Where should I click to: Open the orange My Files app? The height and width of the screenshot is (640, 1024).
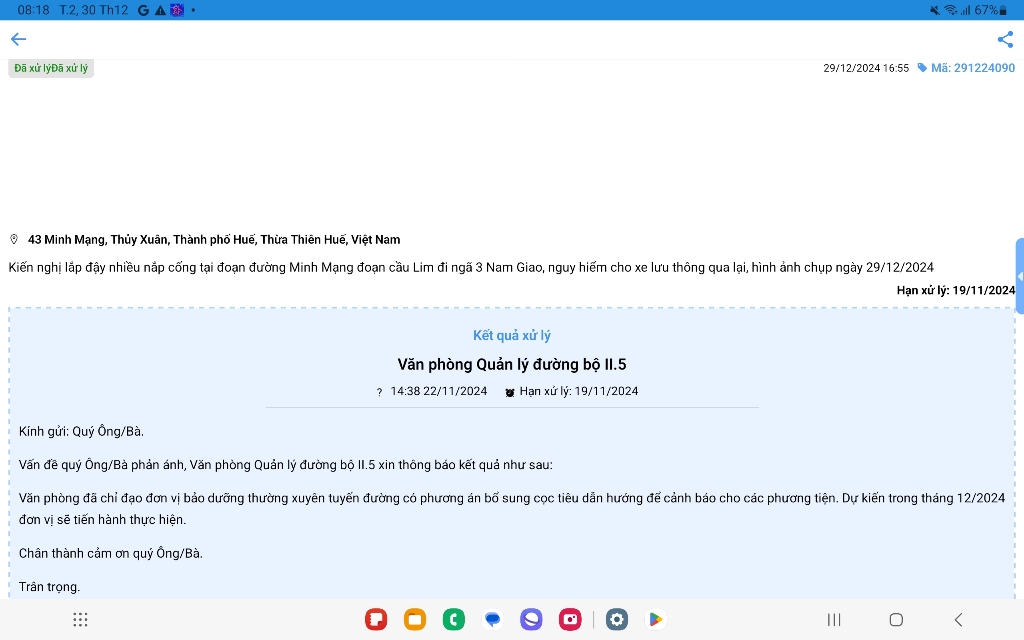click(415, 620)
